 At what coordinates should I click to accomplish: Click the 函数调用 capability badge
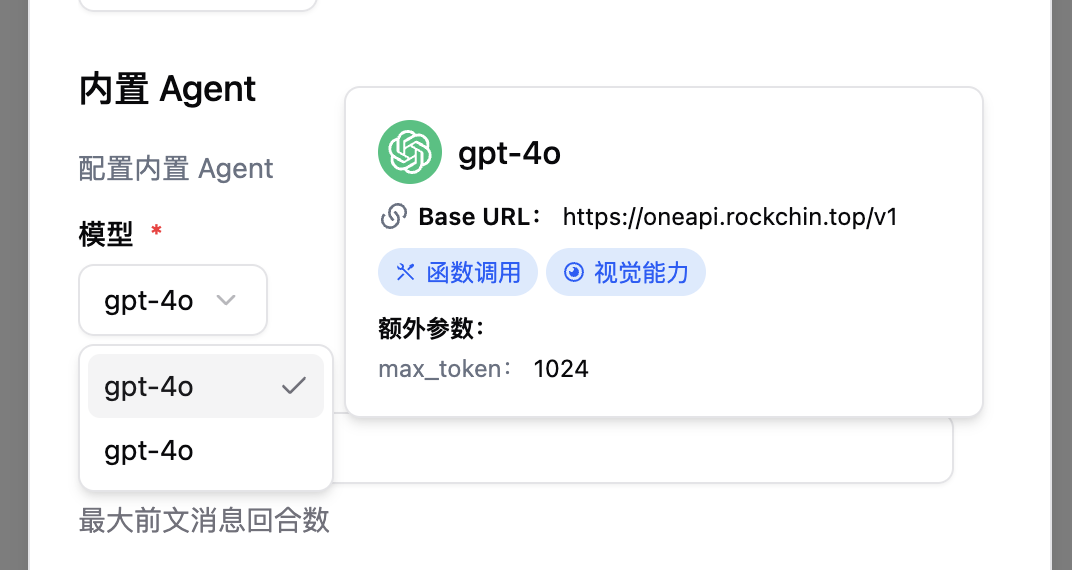click(x=458, y=273)
